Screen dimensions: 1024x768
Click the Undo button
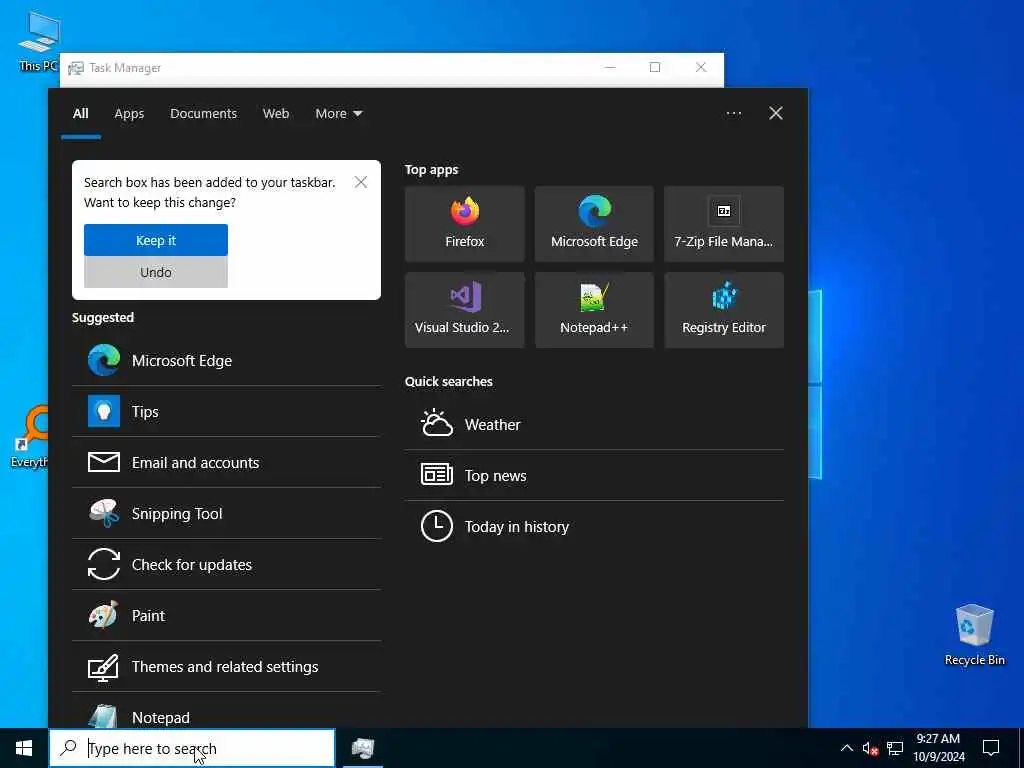point(156,272)
